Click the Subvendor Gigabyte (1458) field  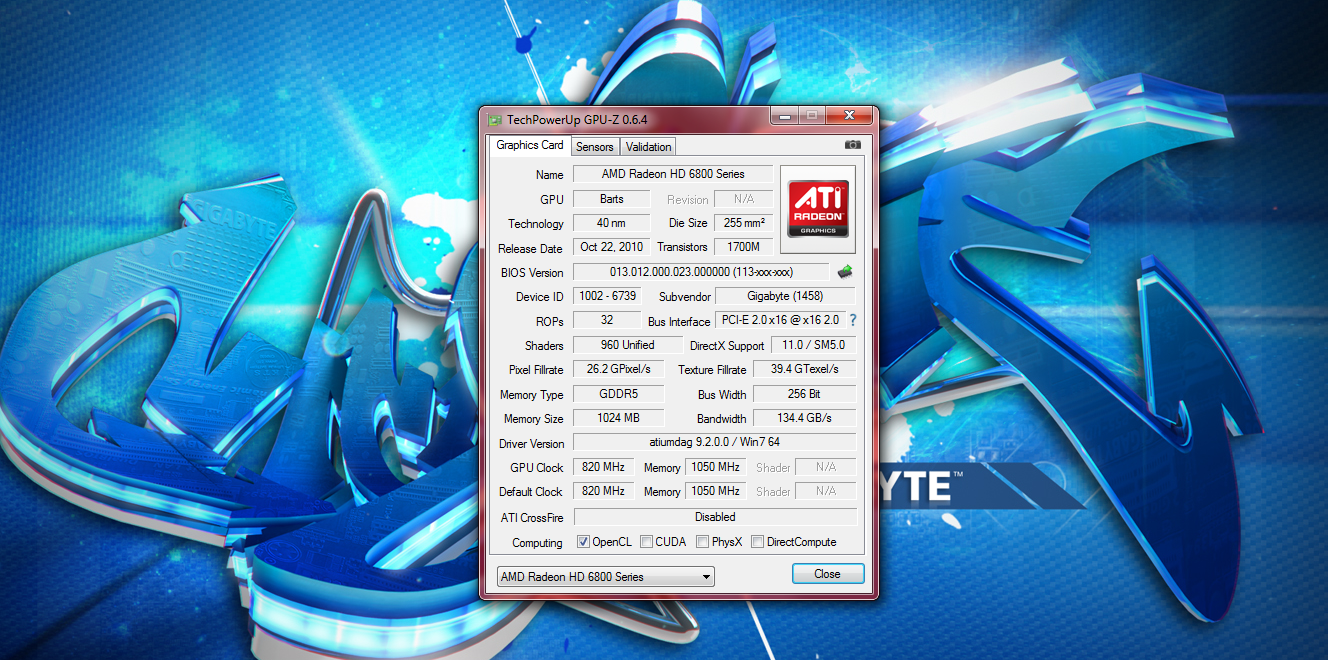click(x=785, y=296)
